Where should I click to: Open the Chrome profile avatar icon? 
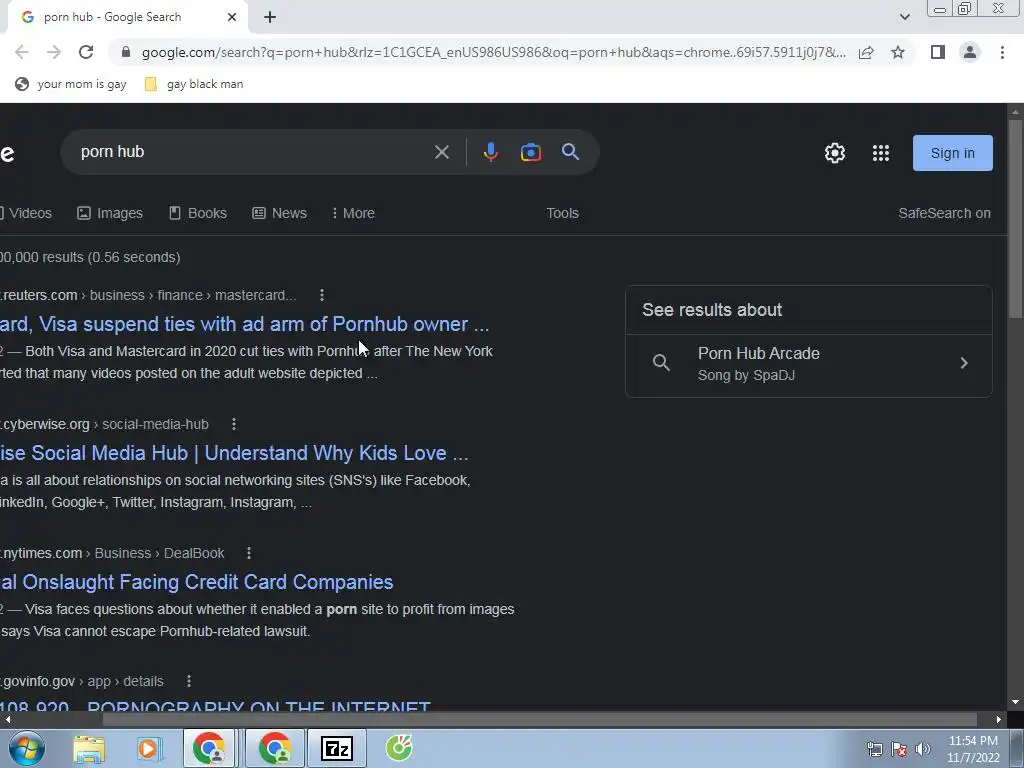point(970,52)
